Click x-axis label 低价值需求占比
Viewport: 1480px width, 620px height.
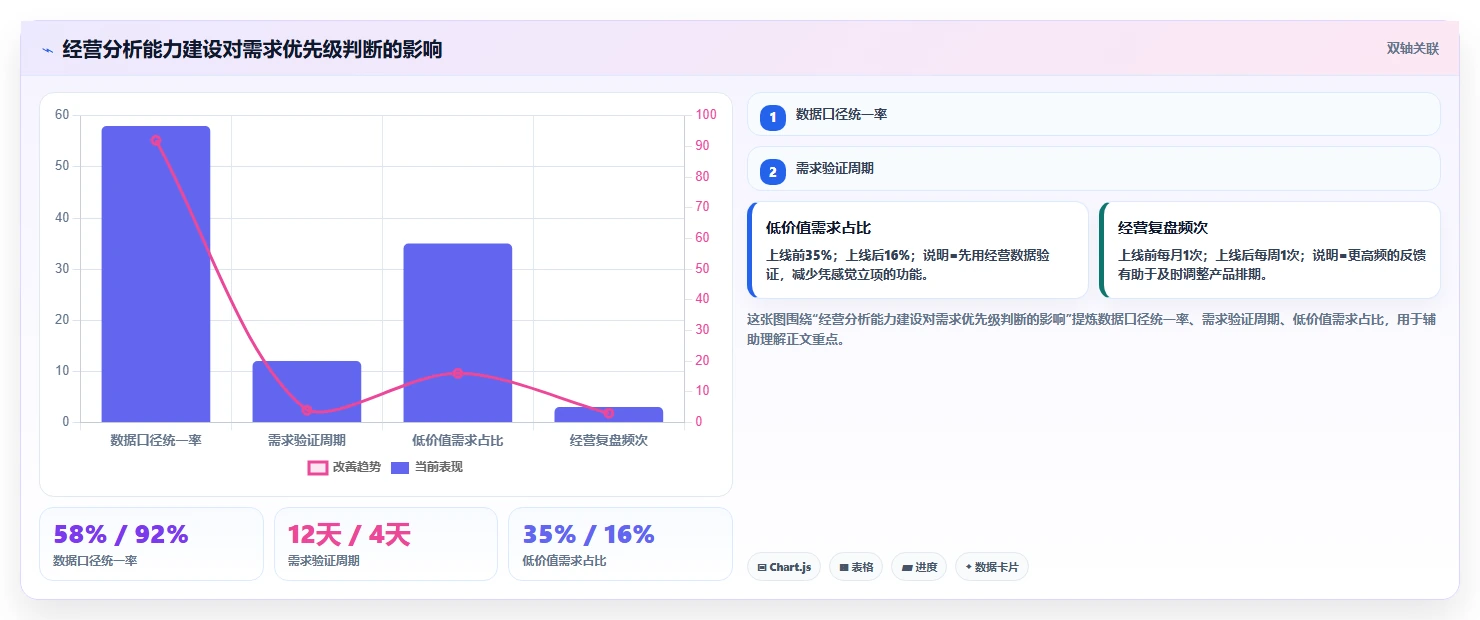pos(458,440)
